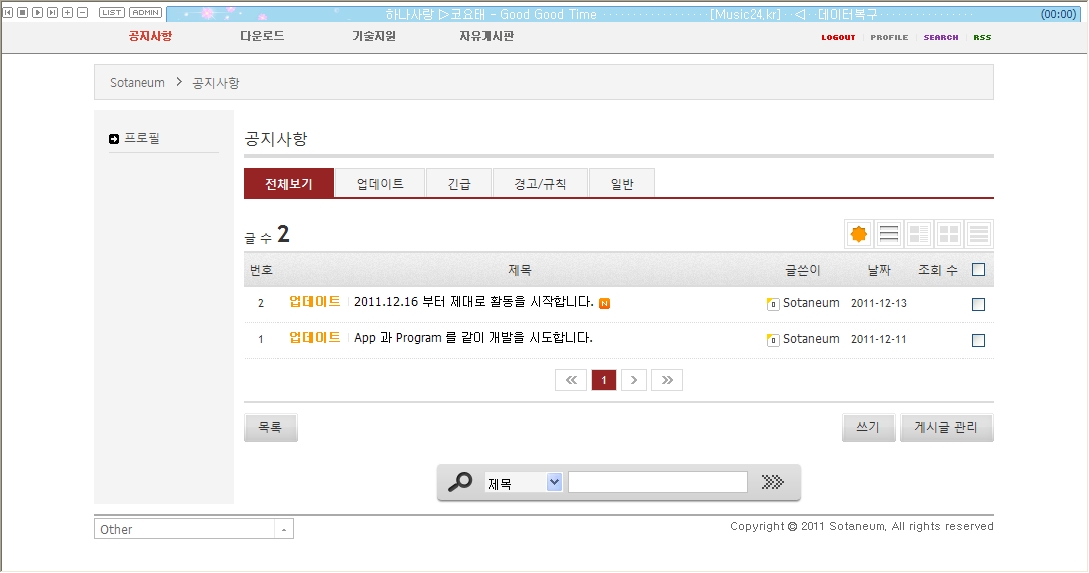Switch to the 경고/규칙 tab

[x=540, y=184]
